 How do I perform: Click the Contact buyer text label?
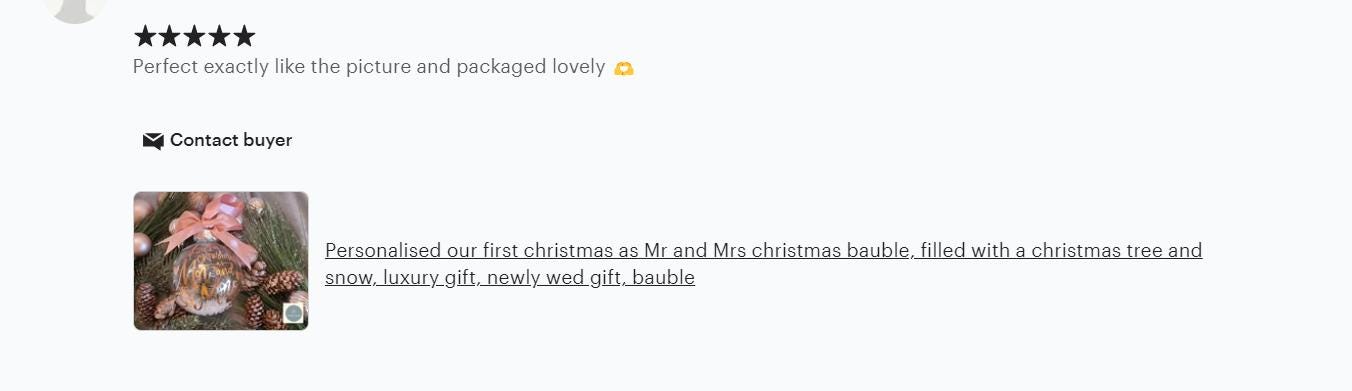[x=231, y=140]
